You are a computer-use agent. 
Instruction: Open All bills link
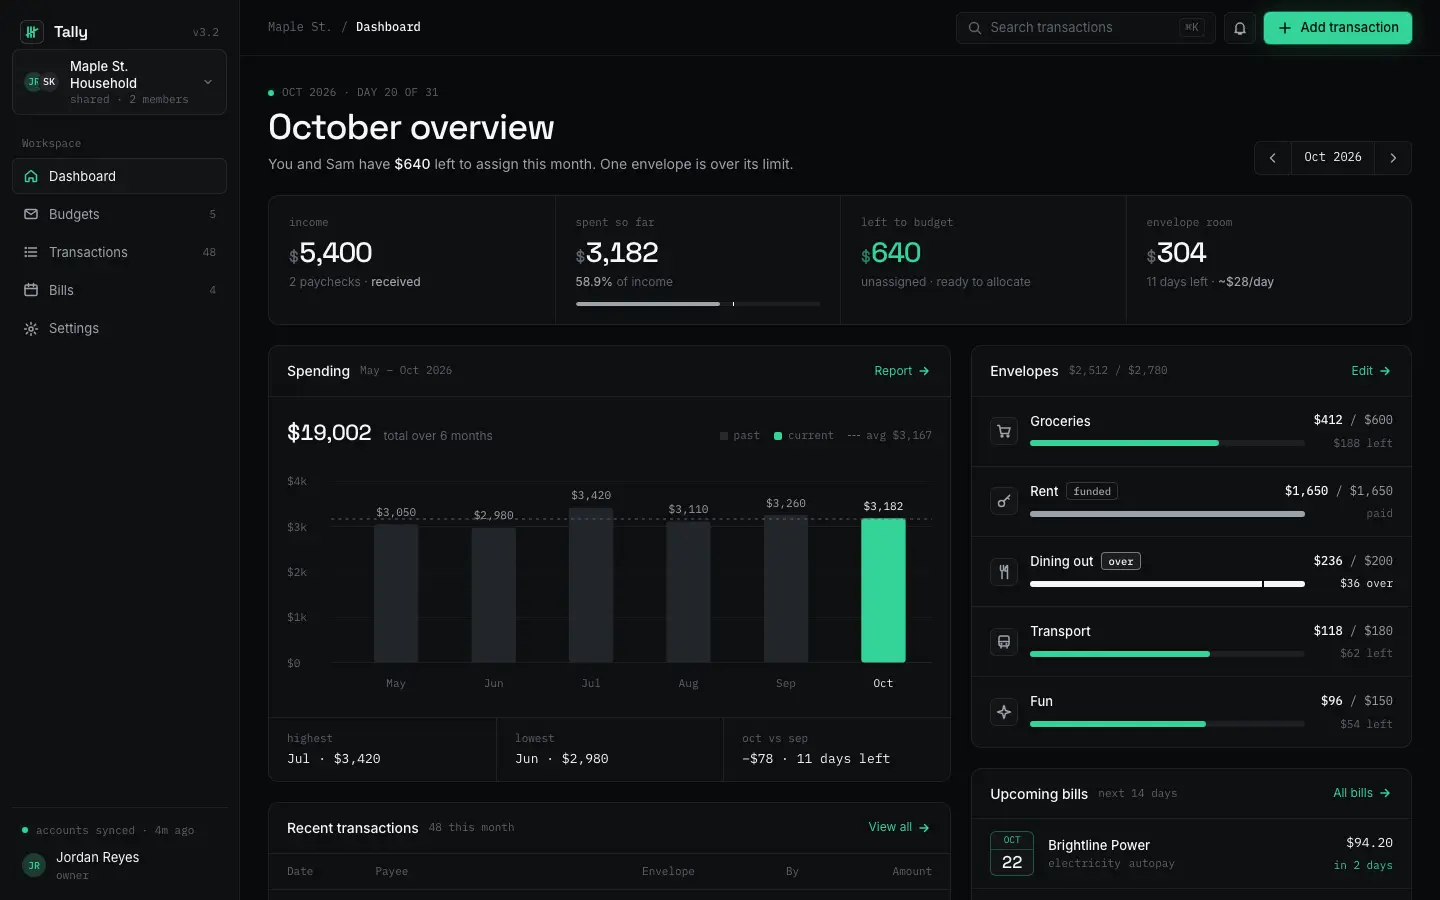coord(1362,793)
